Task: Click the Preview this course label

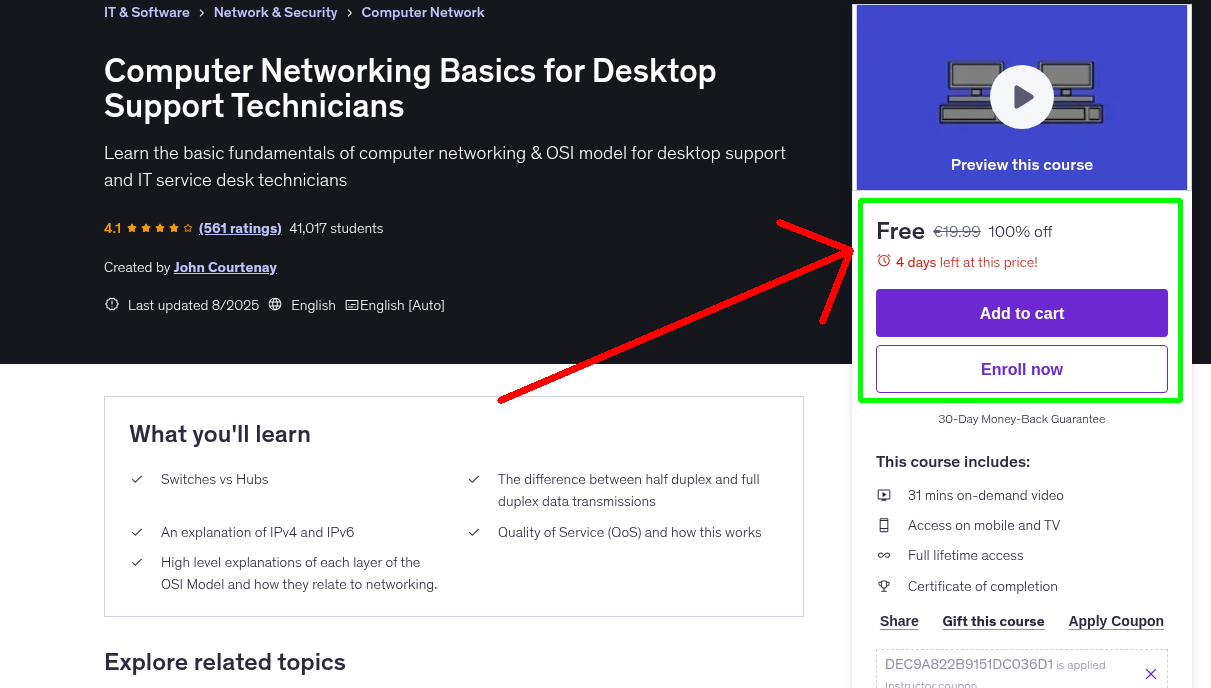Action: [x=1022, y=165]
